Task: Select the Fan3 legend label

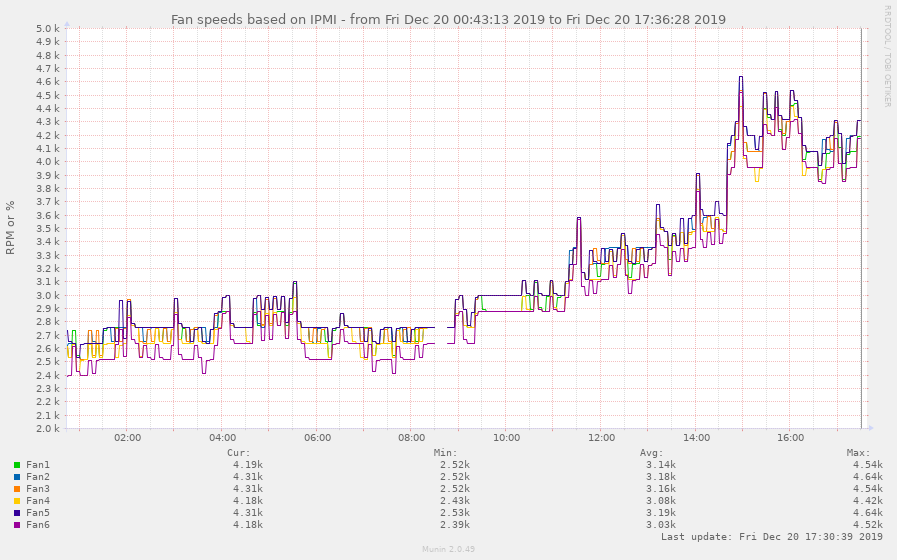Action: coord(38,489)
